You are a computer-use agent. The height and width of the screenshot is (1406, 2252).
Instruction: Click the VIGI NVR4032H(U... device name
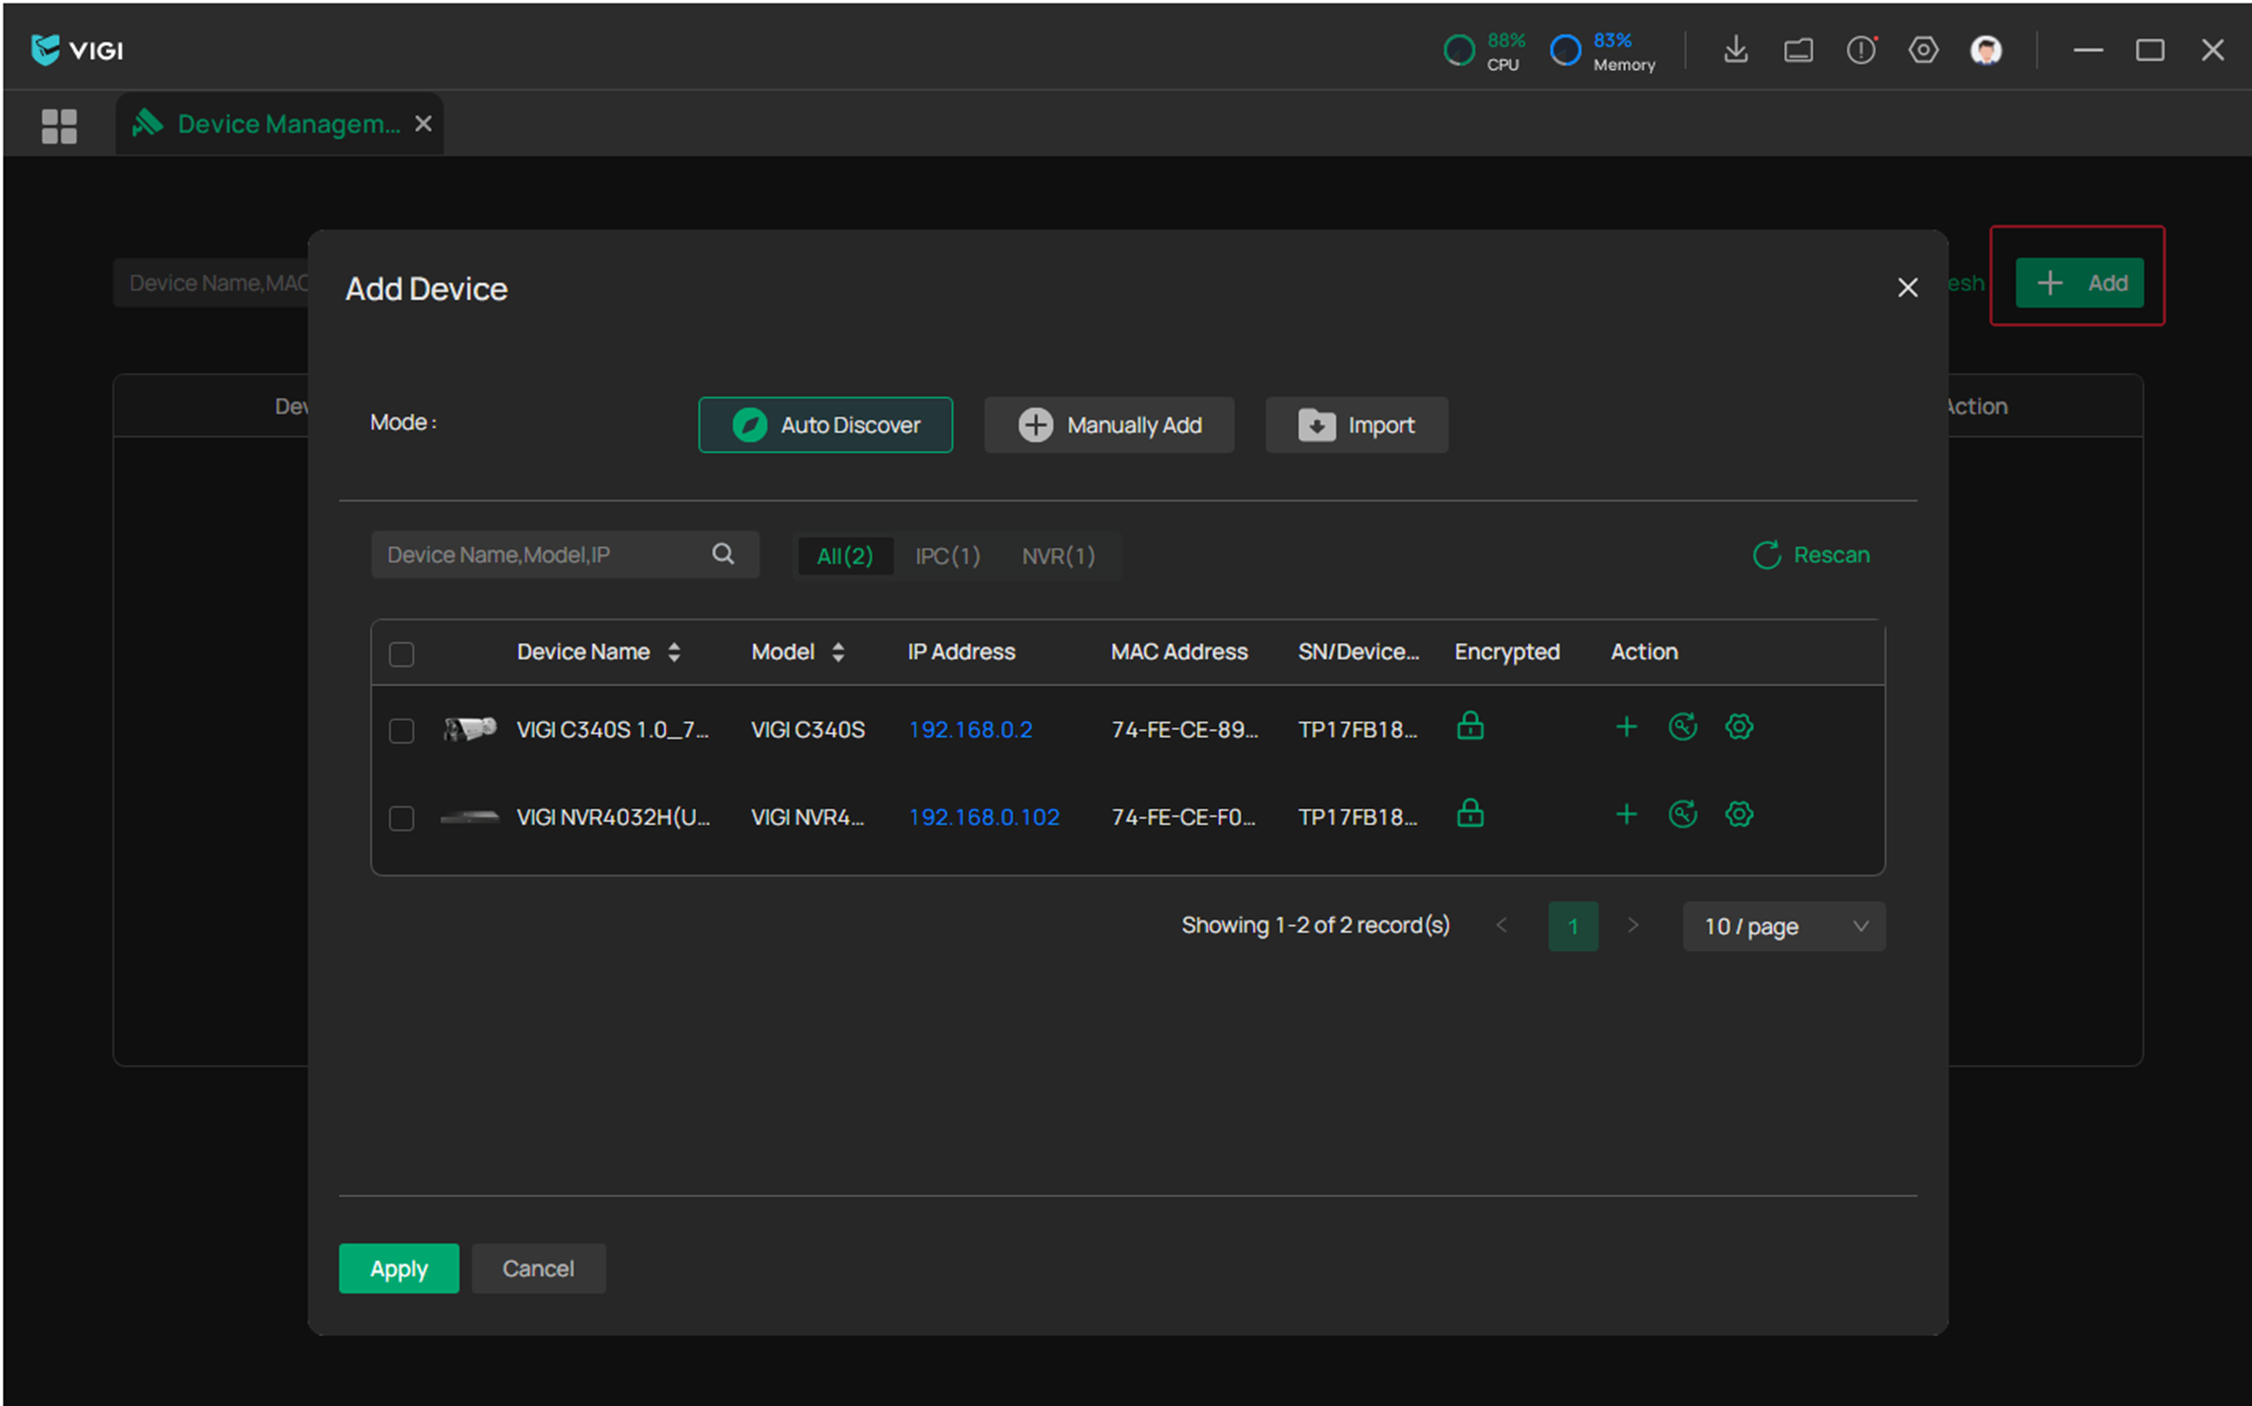pyautogui.click(x=613, y=817)
